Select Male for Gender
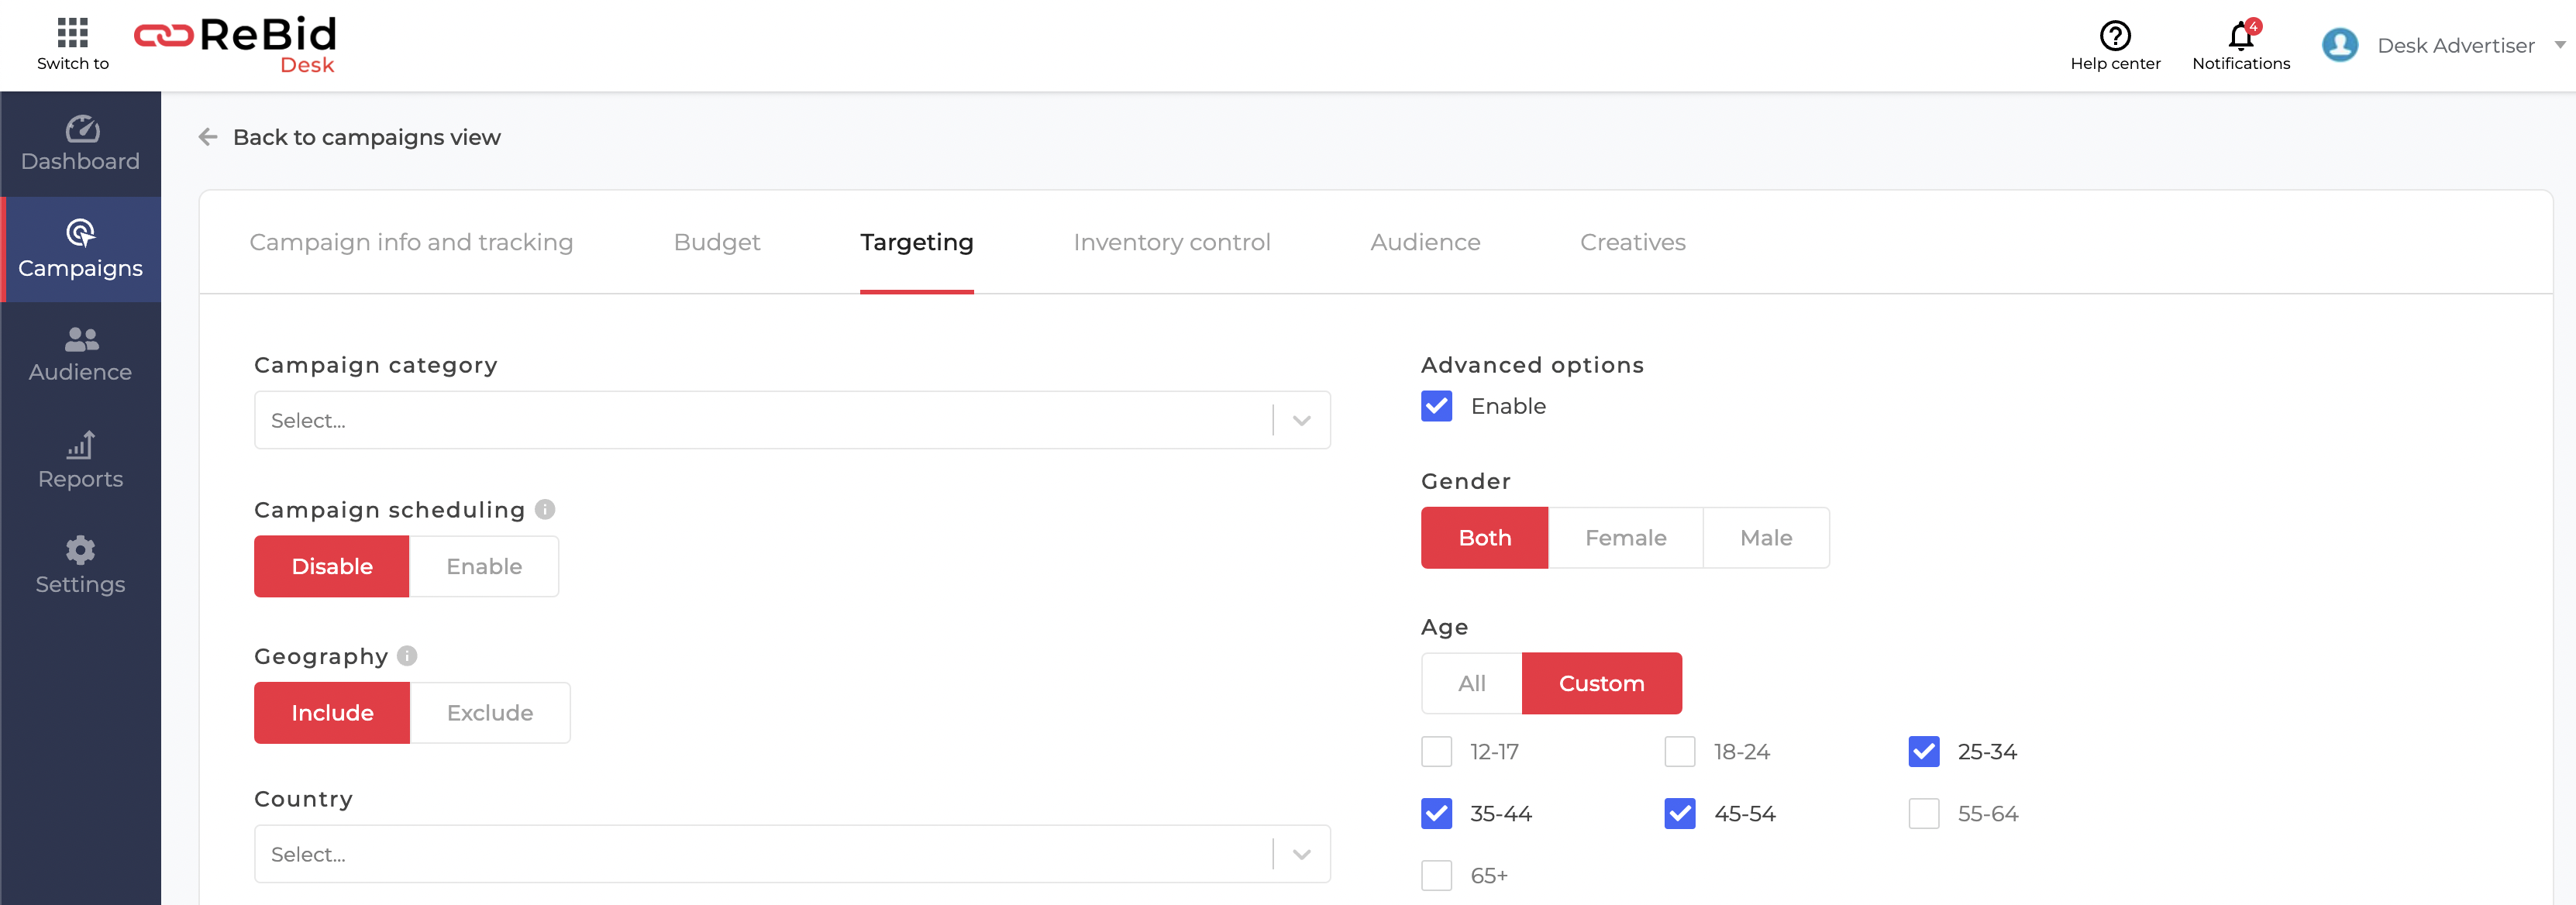The width and height of the screenshot is (2576, 905). click(1766, 538)
